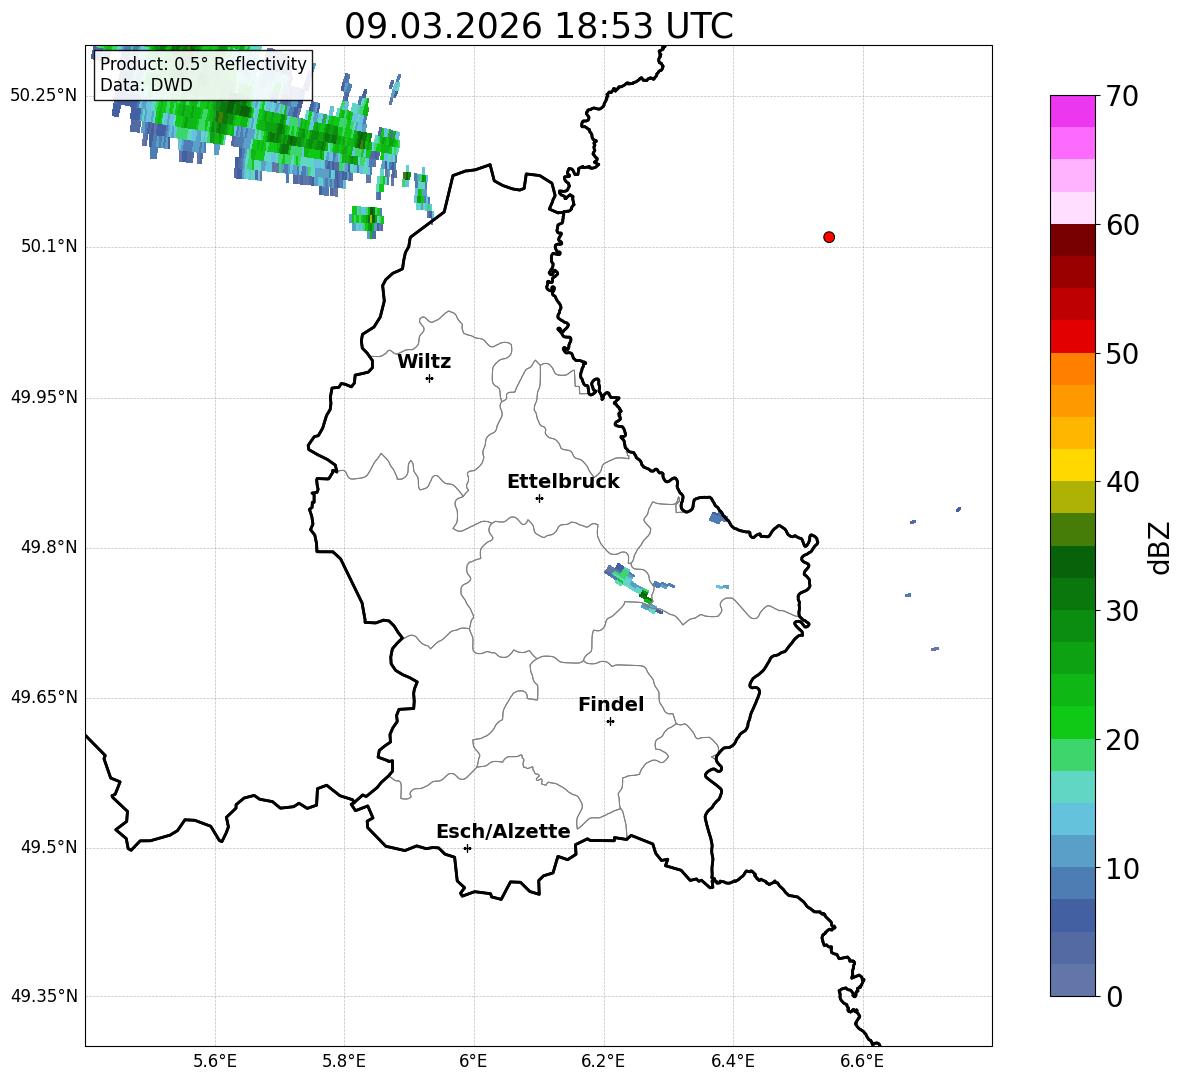Viewport: 1184px width, 1081px height.
Task: Click the 49.8°N latitude label
Action: 48,547
